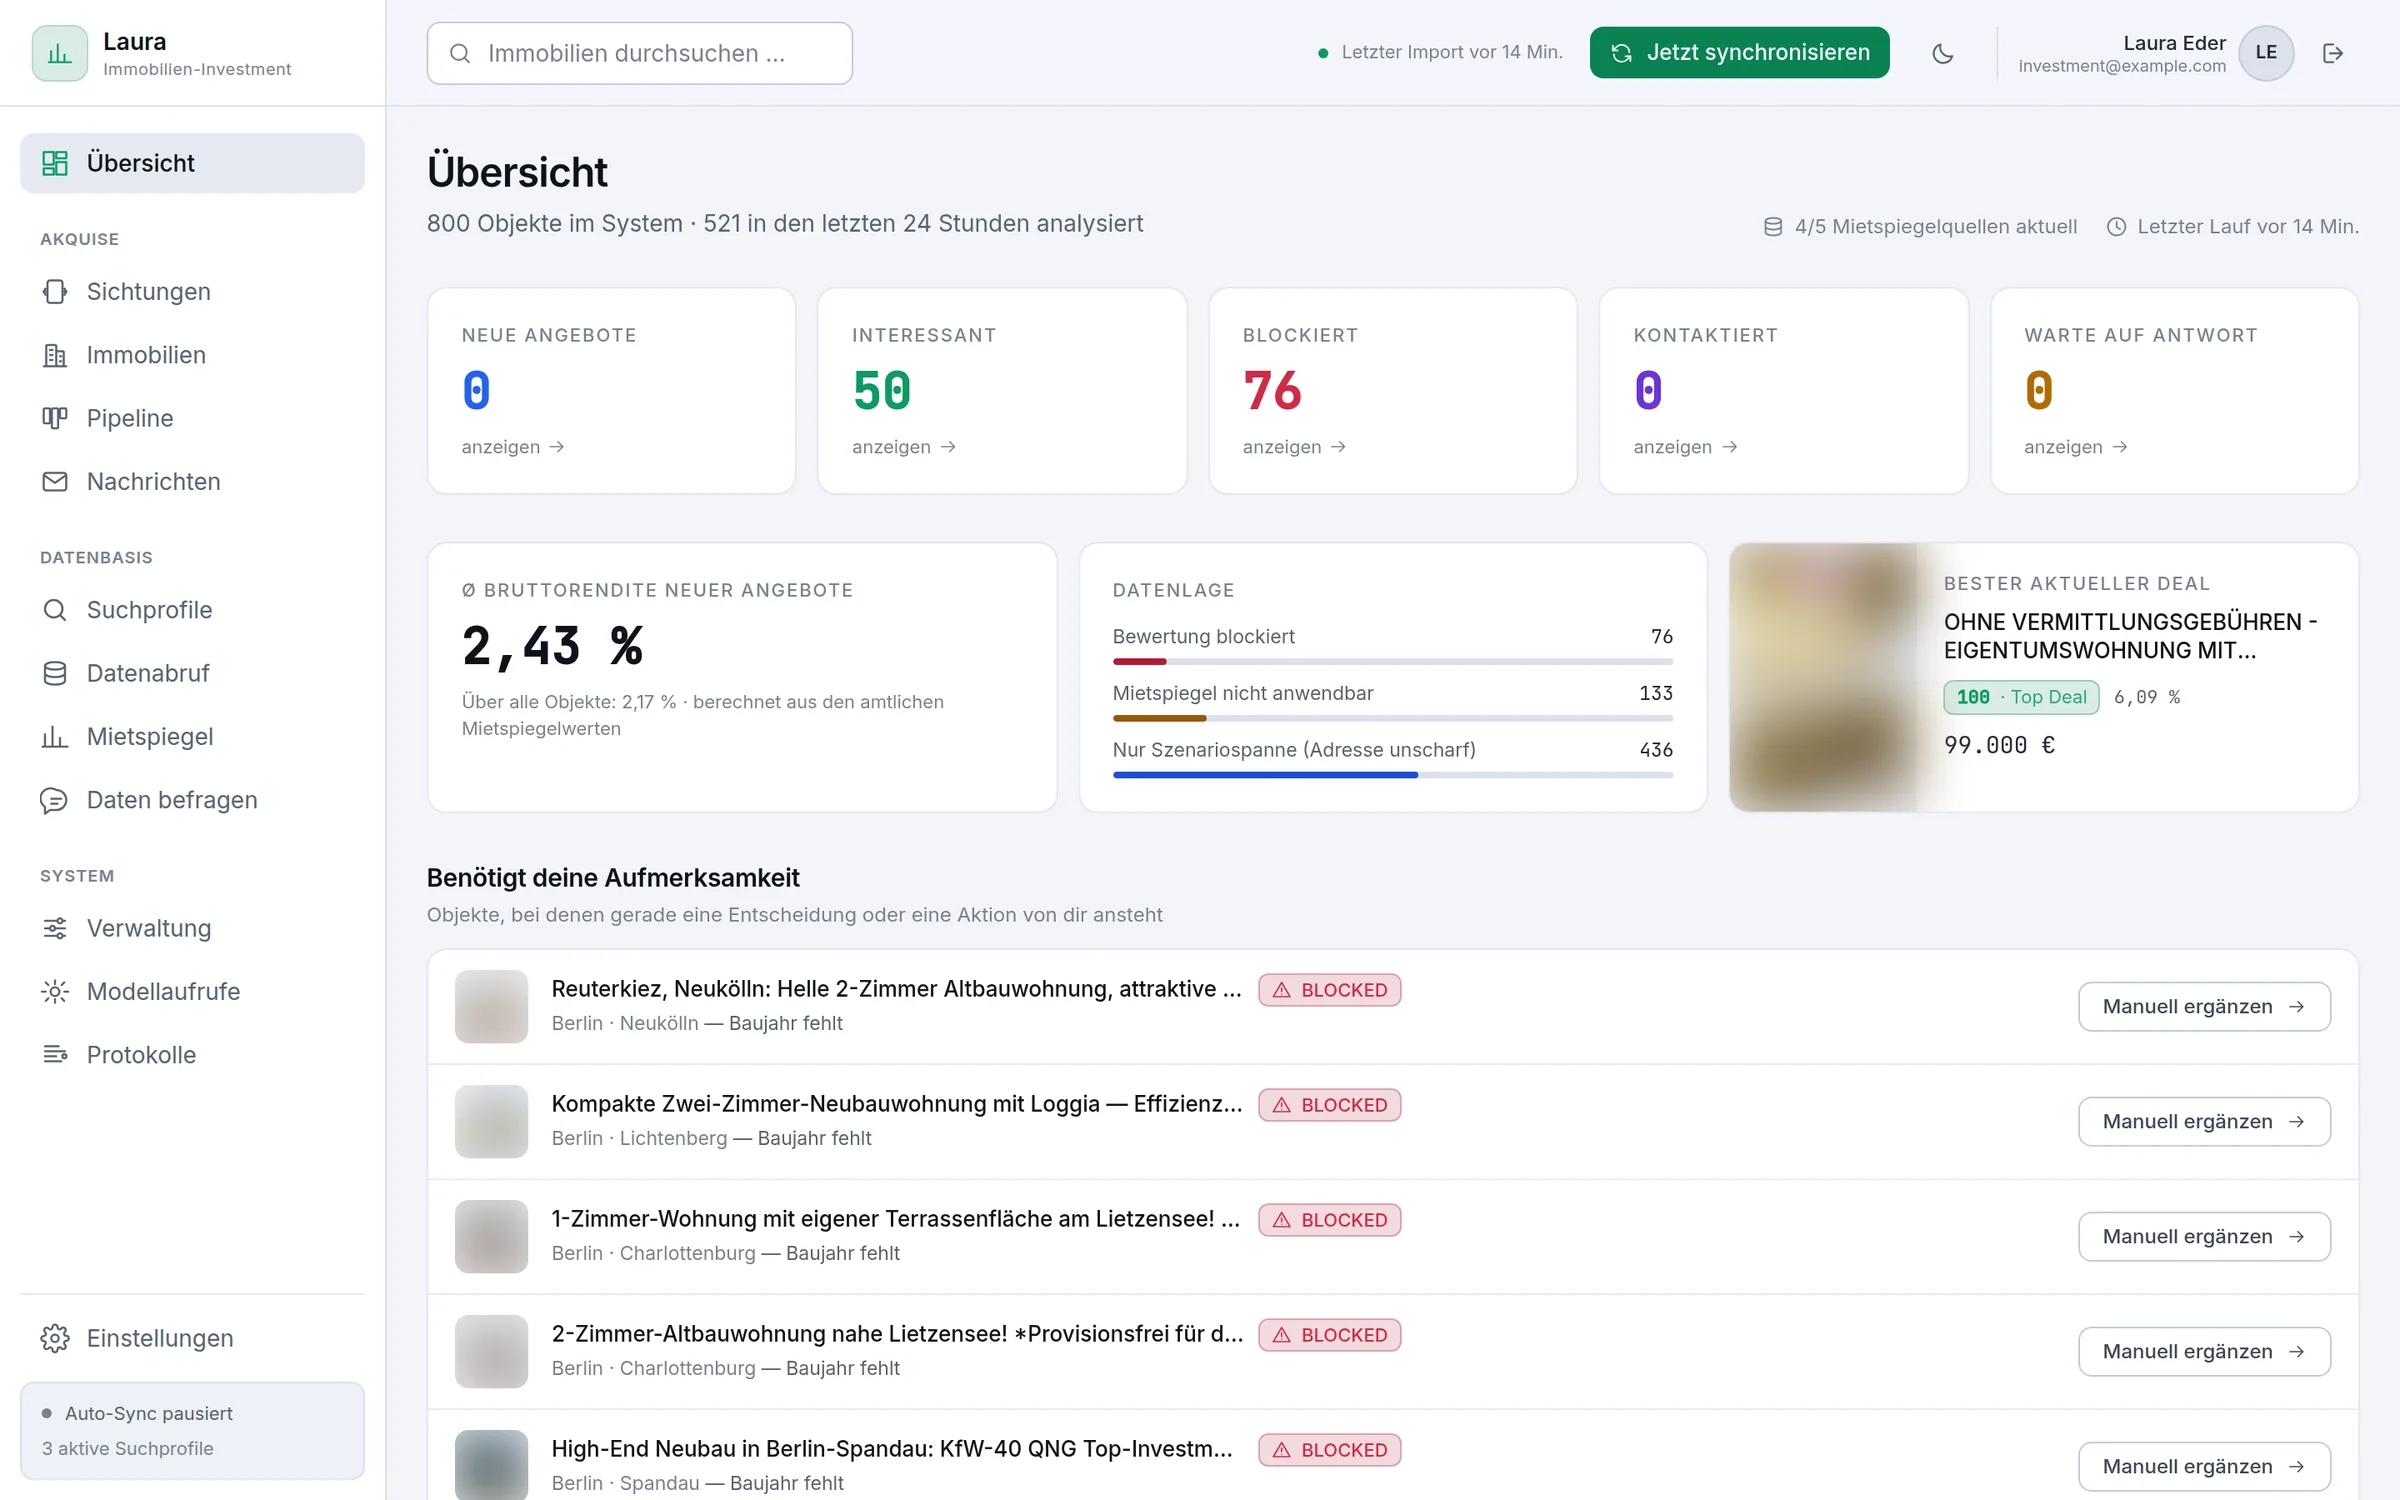This screenshot has height=1500, width=2400.
Task: Click Manuell ergänzen for Lichtenberg Neubauwohnung
Action: pyautogui.click(x=2204, y=1121)
